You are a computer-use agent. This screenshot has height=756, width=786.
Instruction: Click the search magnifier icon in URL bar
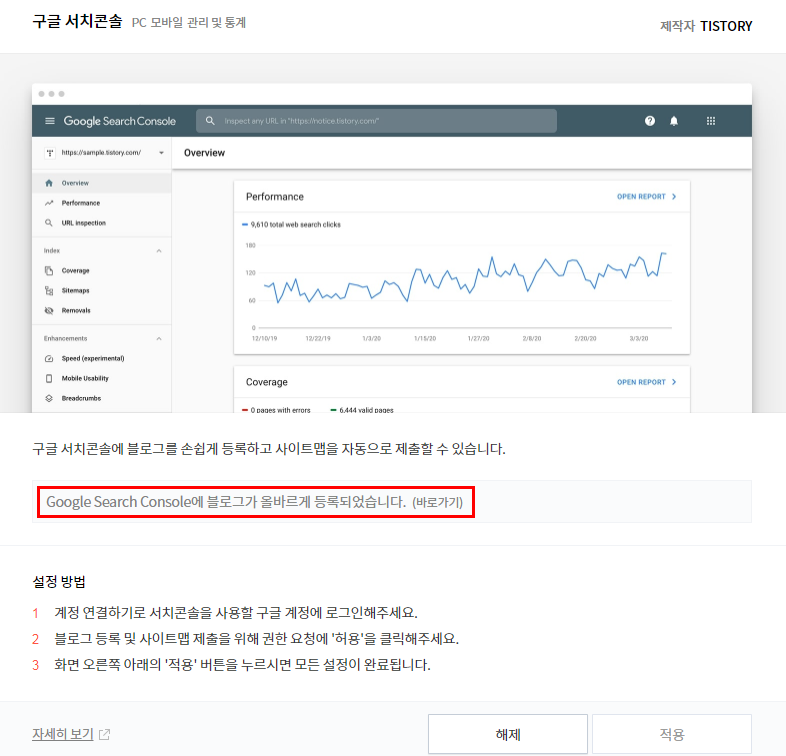(210, 121)
